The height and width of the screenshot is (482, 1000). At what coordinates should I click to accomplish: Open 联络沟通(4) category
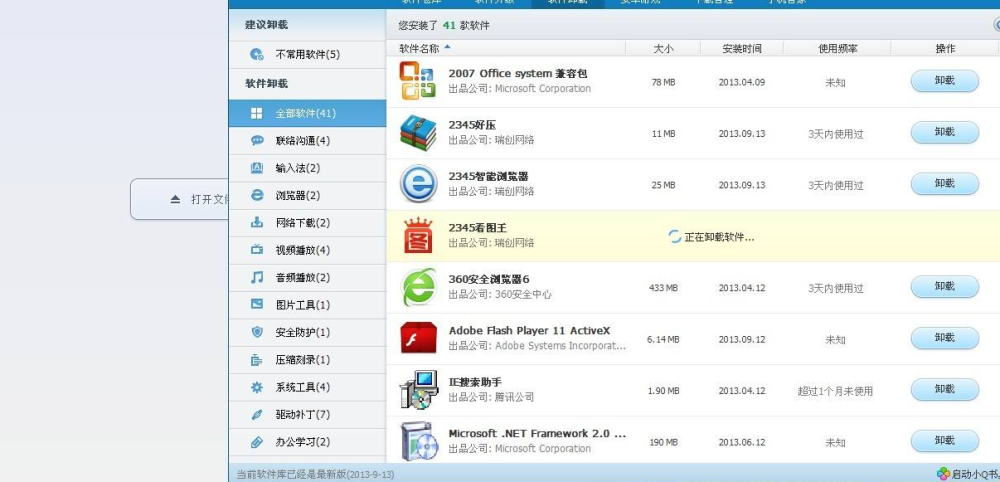coord(307,140)
